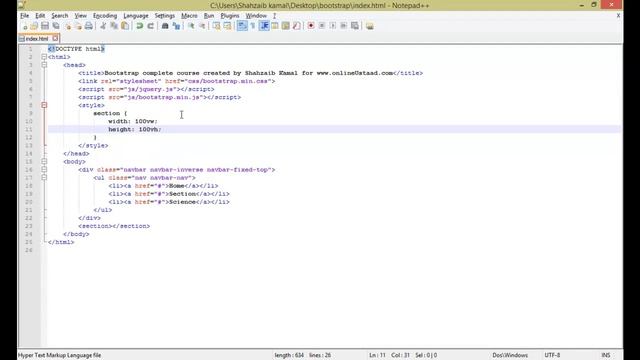Click the Paste clipboard icon

[125, 26]
